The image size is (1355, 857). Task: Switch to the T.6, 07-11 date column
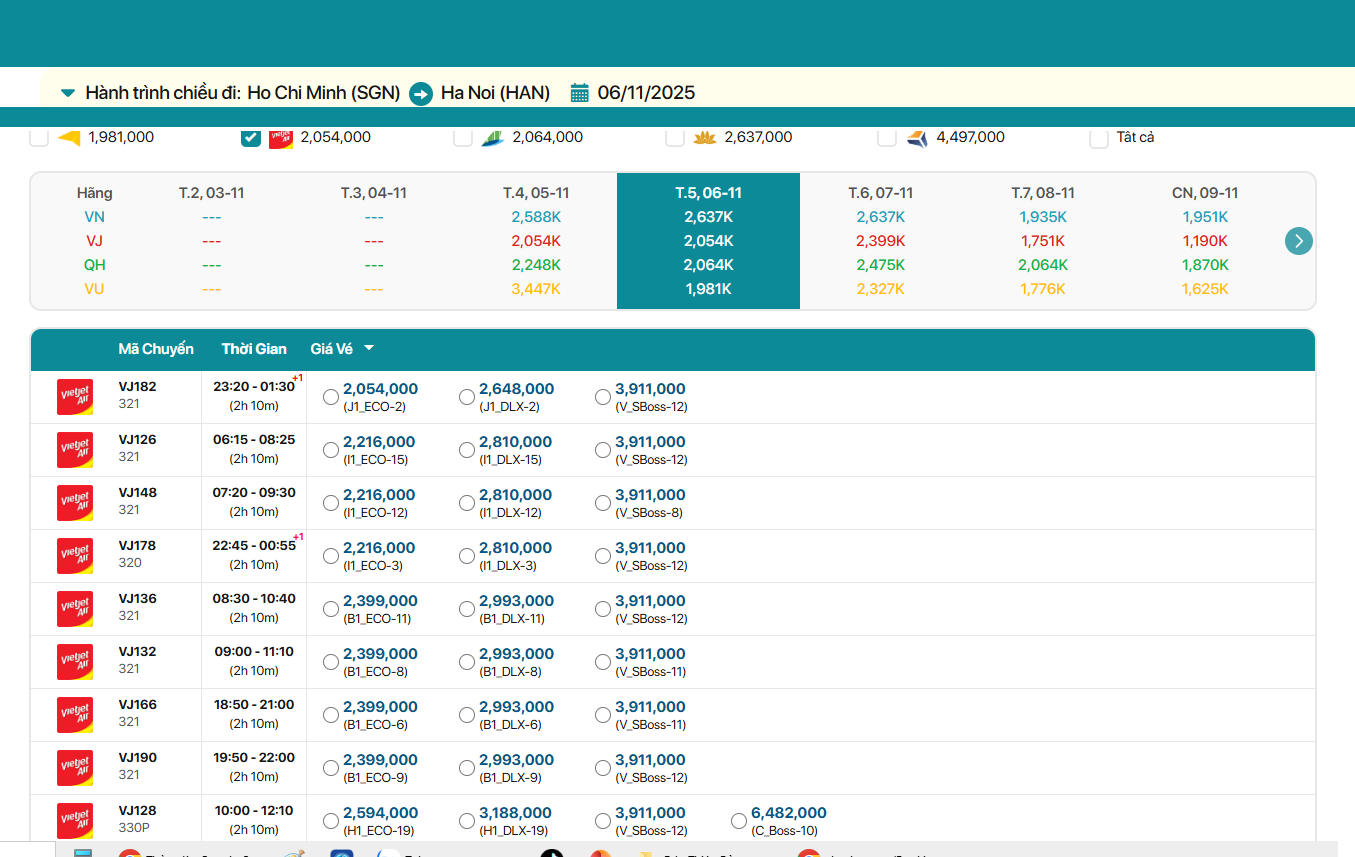[x=880, y=193]
